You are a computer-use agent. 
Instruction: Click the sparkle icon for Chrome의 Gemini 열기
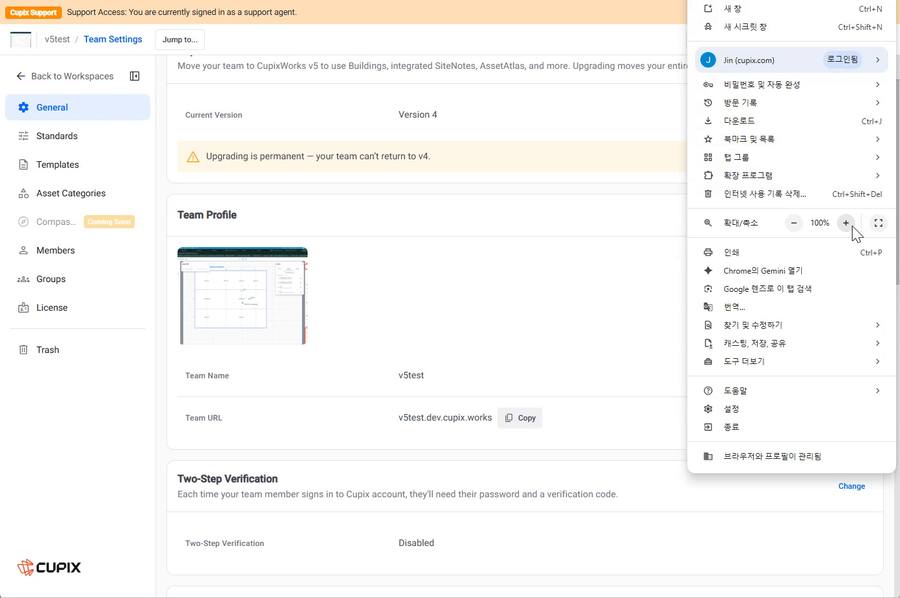(x=708, y=270)
